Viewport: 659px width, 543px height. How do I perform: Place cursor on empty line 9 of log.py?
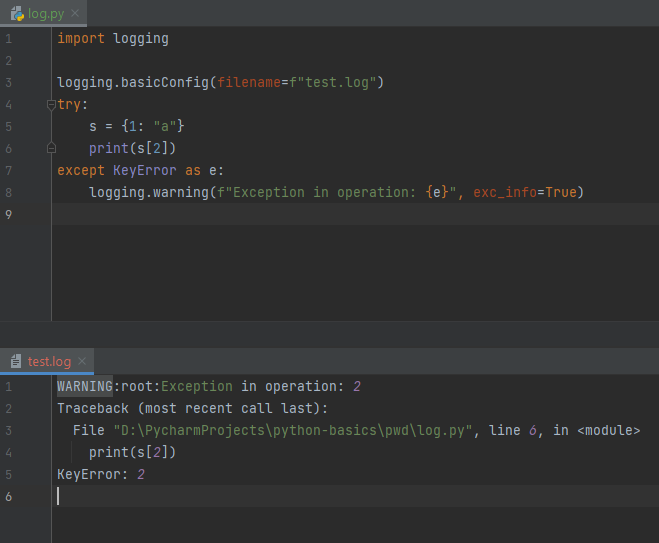tap(355, 214)
